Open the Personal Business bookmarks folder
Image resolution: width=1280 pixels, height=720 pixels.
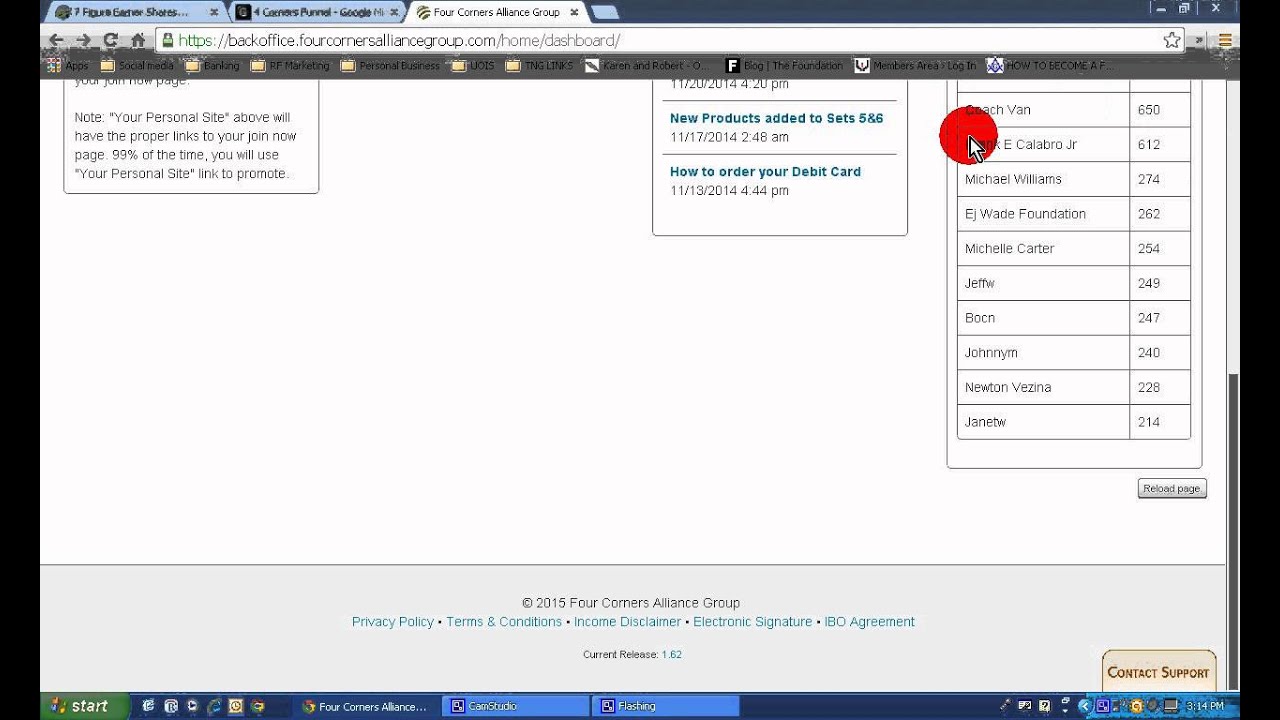[x=391, y=66]
